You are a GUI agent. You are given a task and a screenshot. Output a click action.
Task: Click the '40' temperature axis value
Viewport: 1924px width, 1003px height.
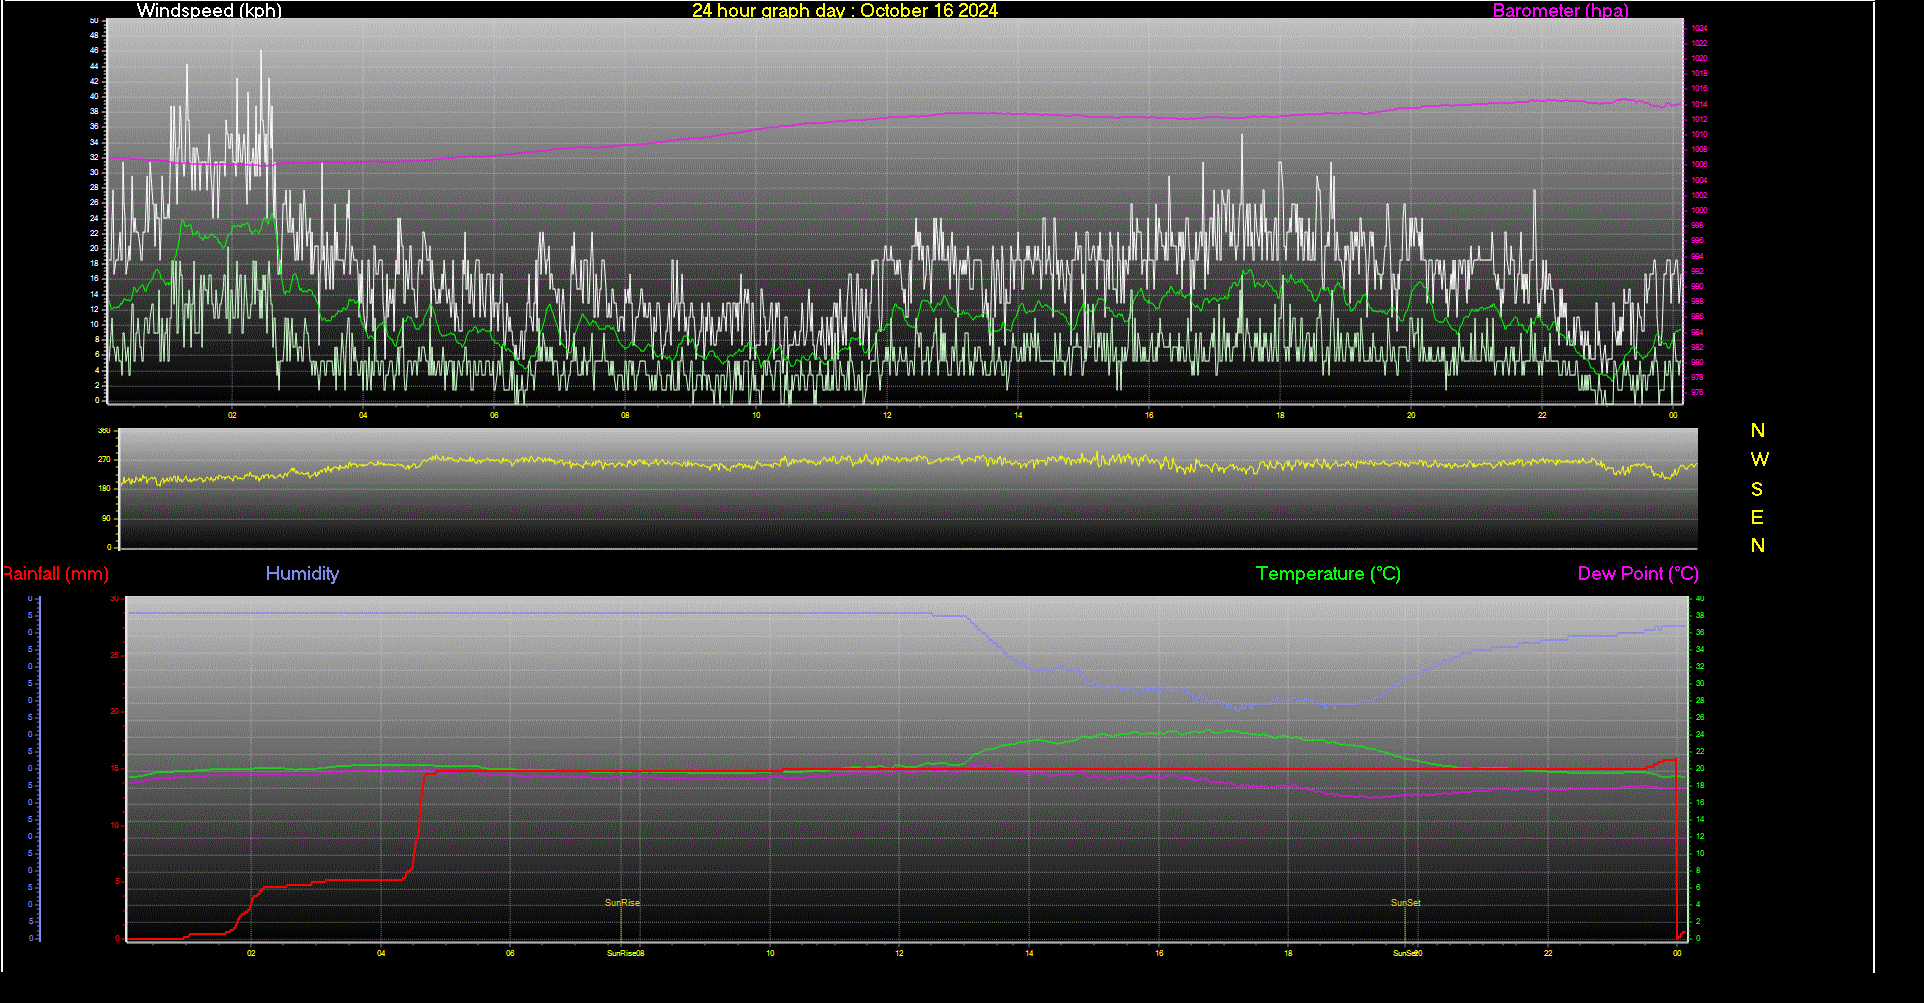tap(1700, 598)
